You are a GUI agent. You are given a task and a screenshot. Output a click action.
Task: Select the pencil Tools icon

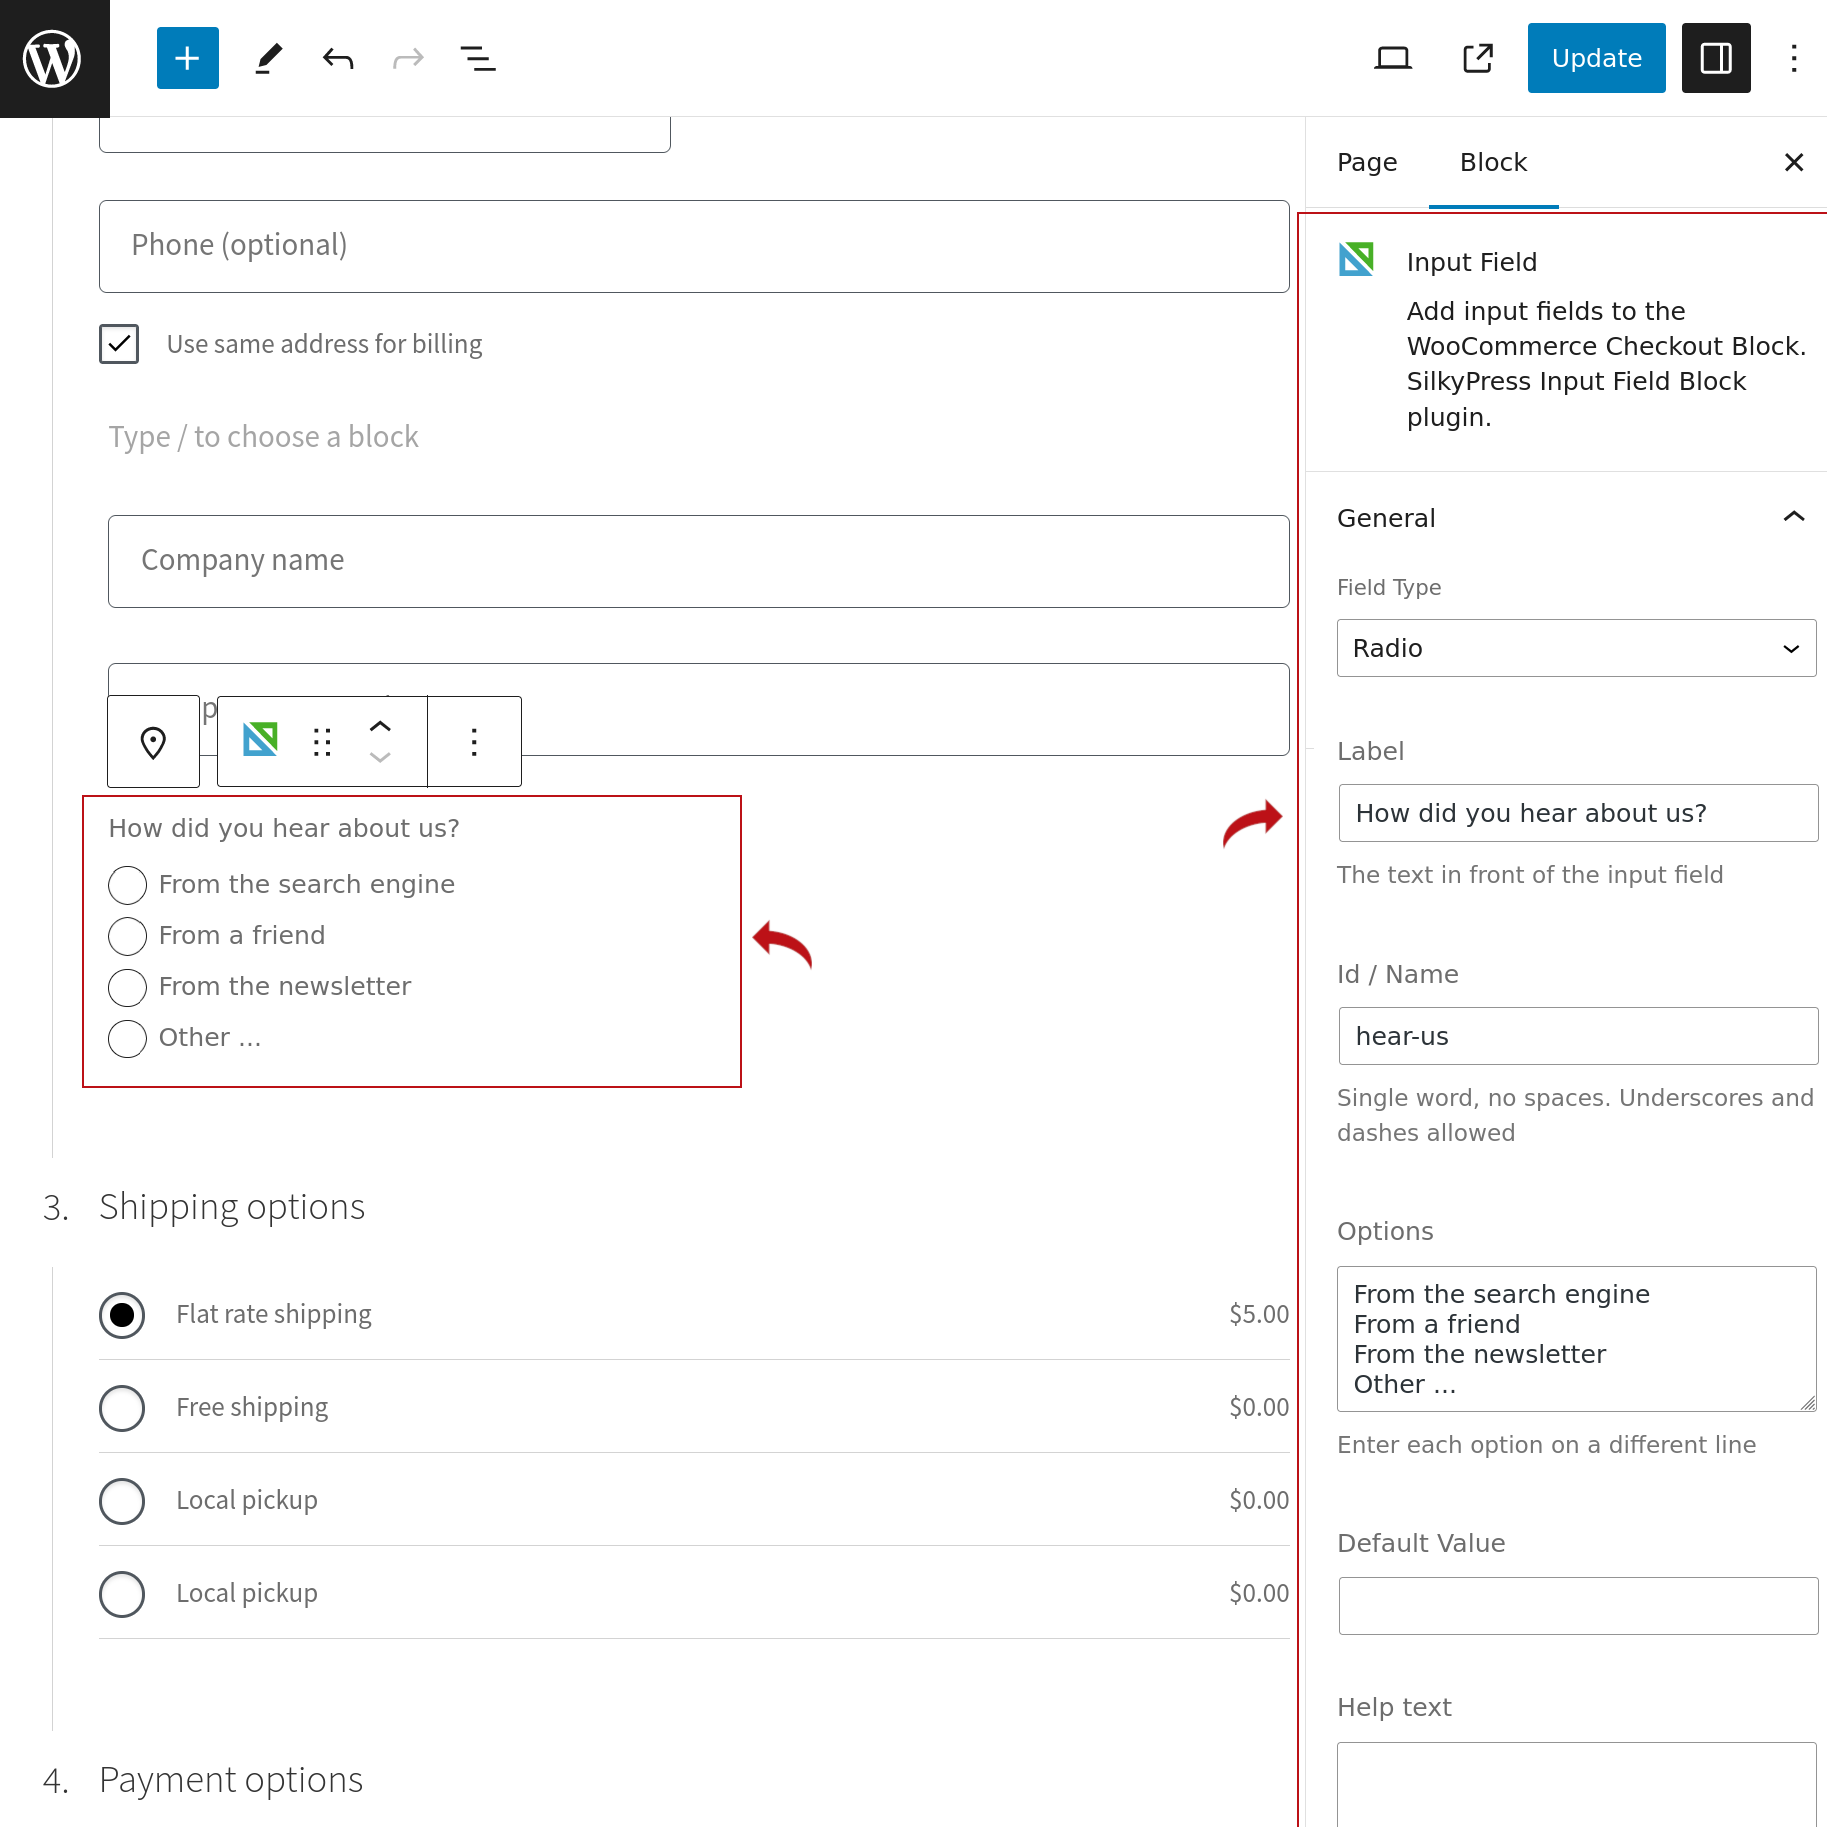pyautogui.click(x=268, y=58)
